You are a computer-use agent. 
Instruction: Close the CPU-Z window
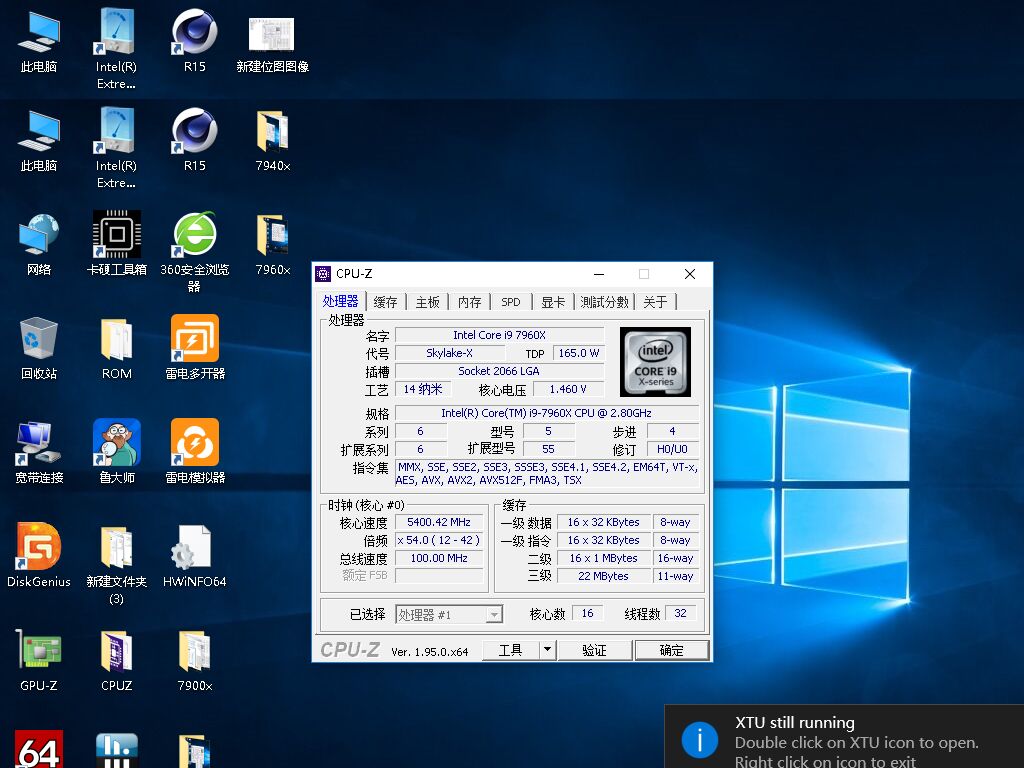click(x=690, y=274)
